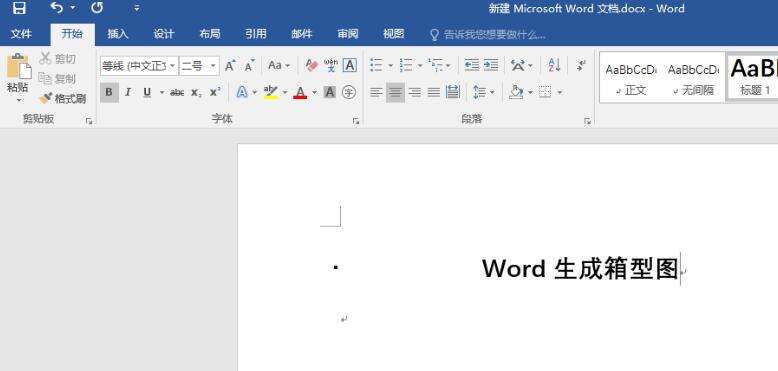Sort text with A-Z icon

pyautogui.click(x=554, y=65)
